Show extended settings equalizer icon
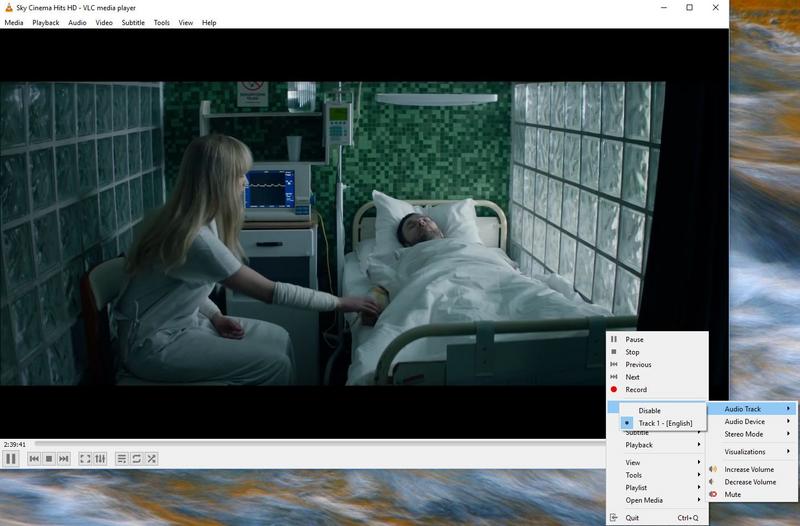The image size is (800, 526). (100, 459)
